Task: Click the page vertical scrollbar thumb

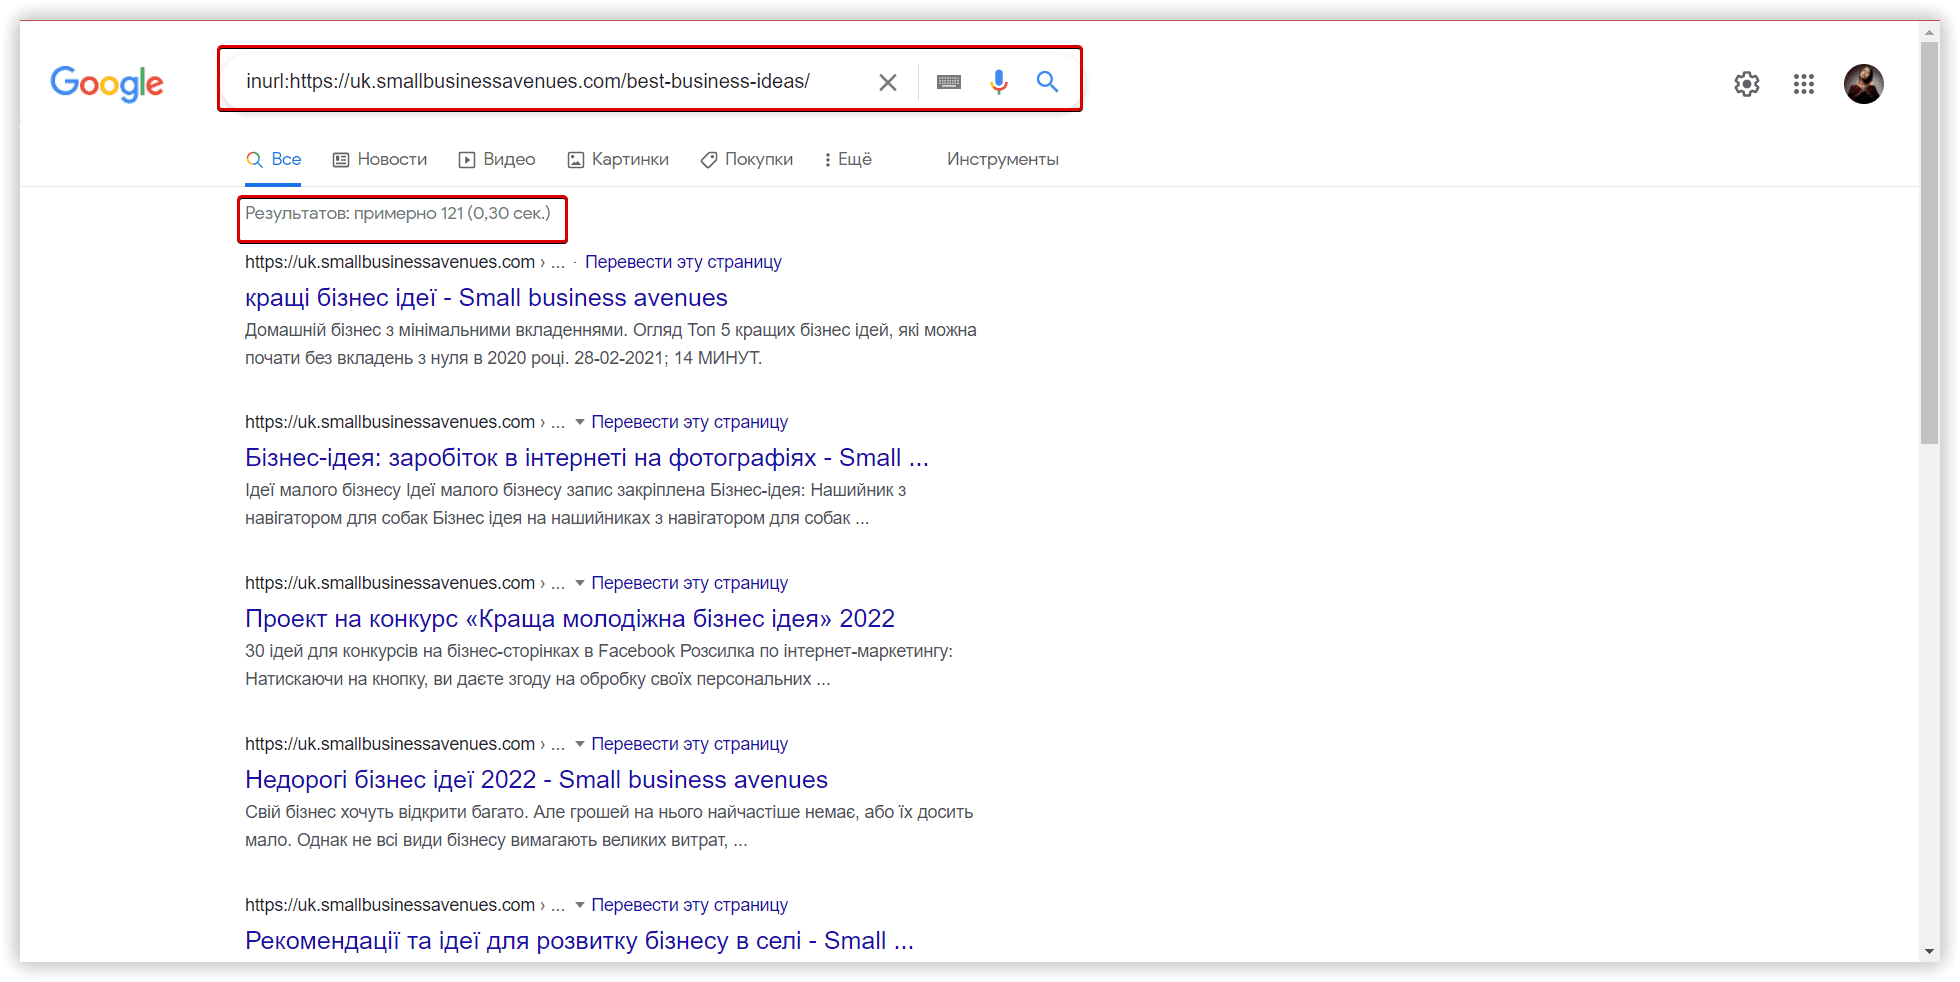Action: point(1930,242)
